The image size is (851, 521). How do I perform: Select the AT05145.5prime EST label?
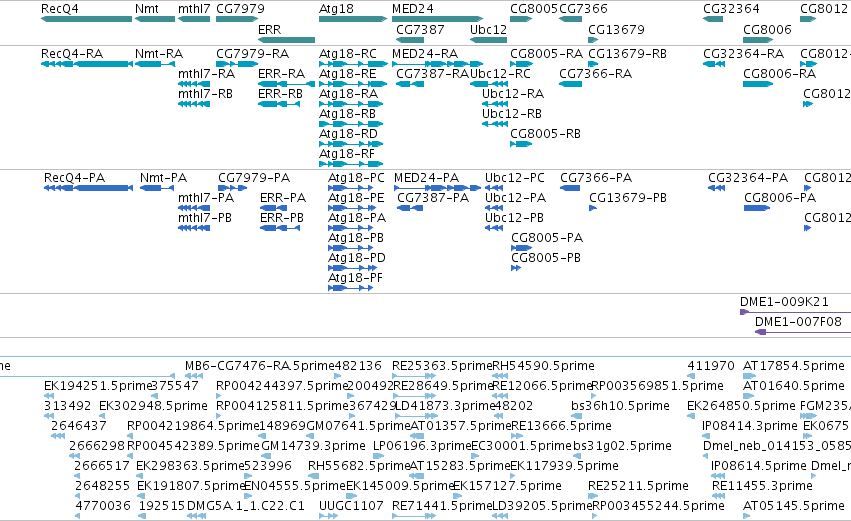(793, 506)
